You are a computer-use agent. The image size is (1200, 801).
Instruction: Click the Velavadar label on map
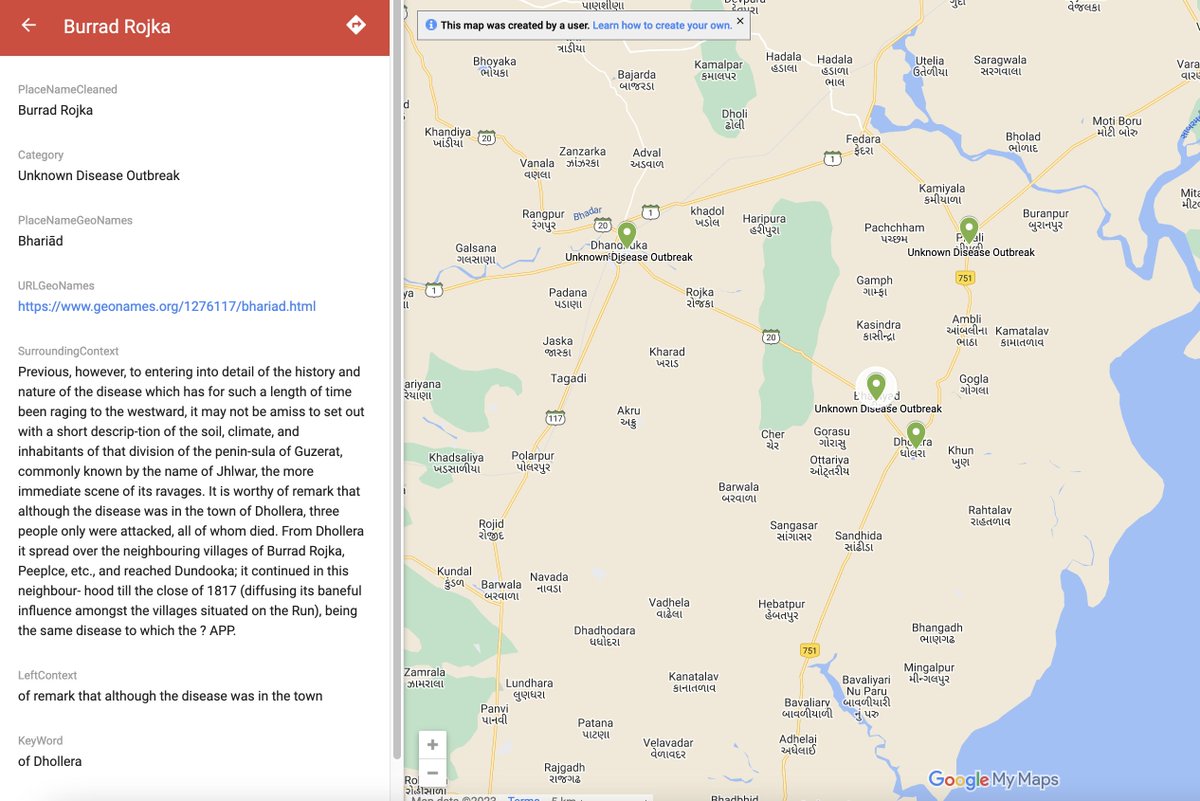pyautogui.click(x=667, y=749)
